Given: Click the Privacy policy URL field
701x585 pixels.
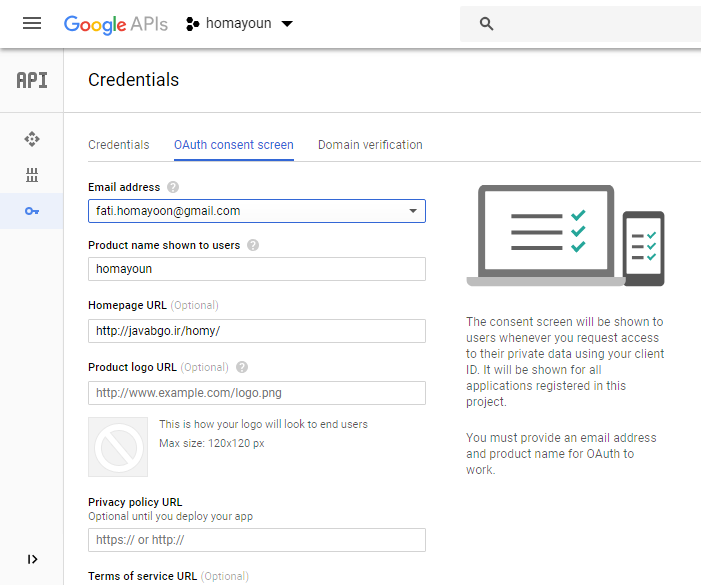Looking at the screenshot, I should click(257, 540).
